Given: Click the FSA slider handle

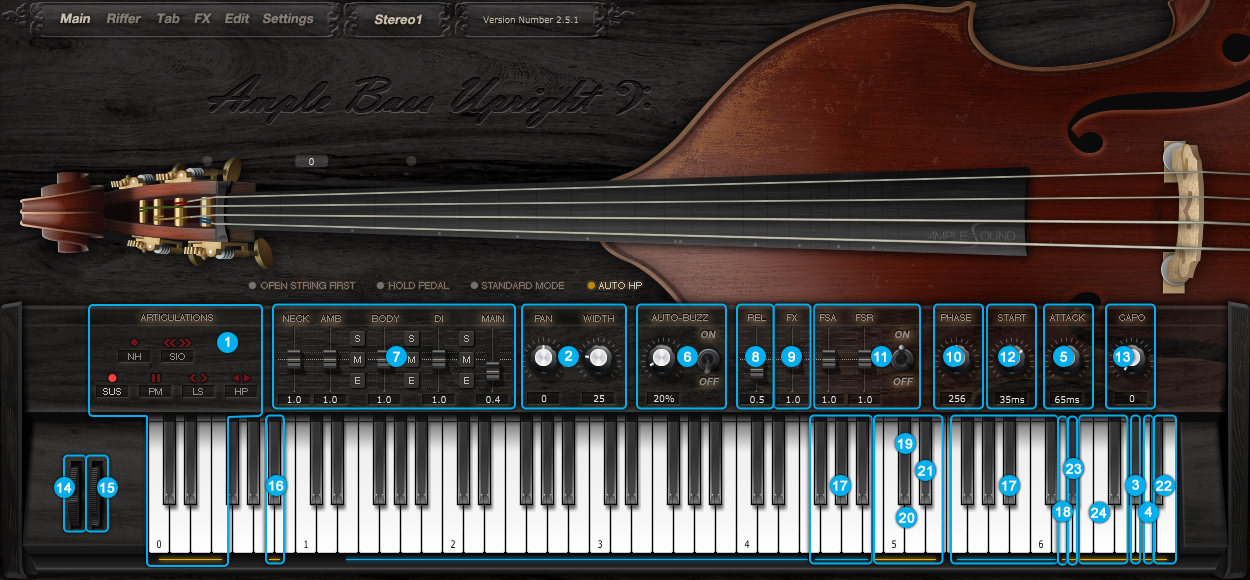Looking at the screenshot, I should coord(828,358).
